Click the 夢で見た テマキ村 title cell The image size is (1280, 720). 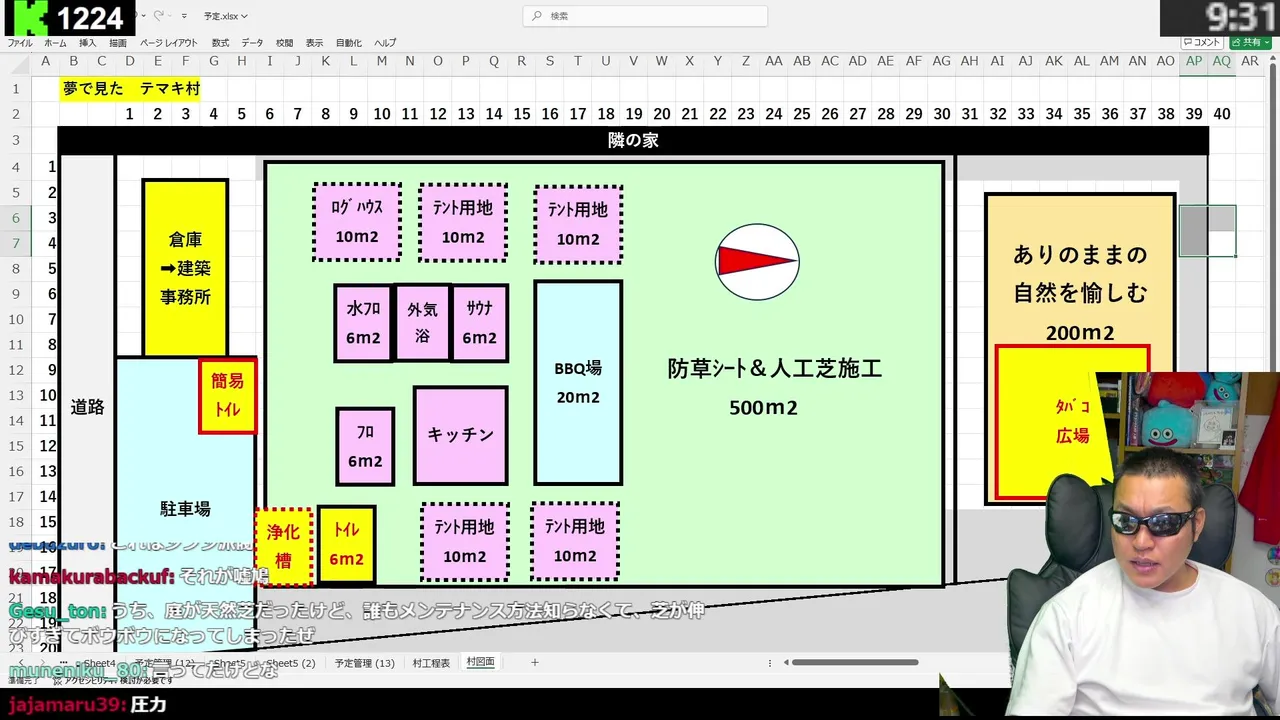pyautogui.click(x=131, y=88)
